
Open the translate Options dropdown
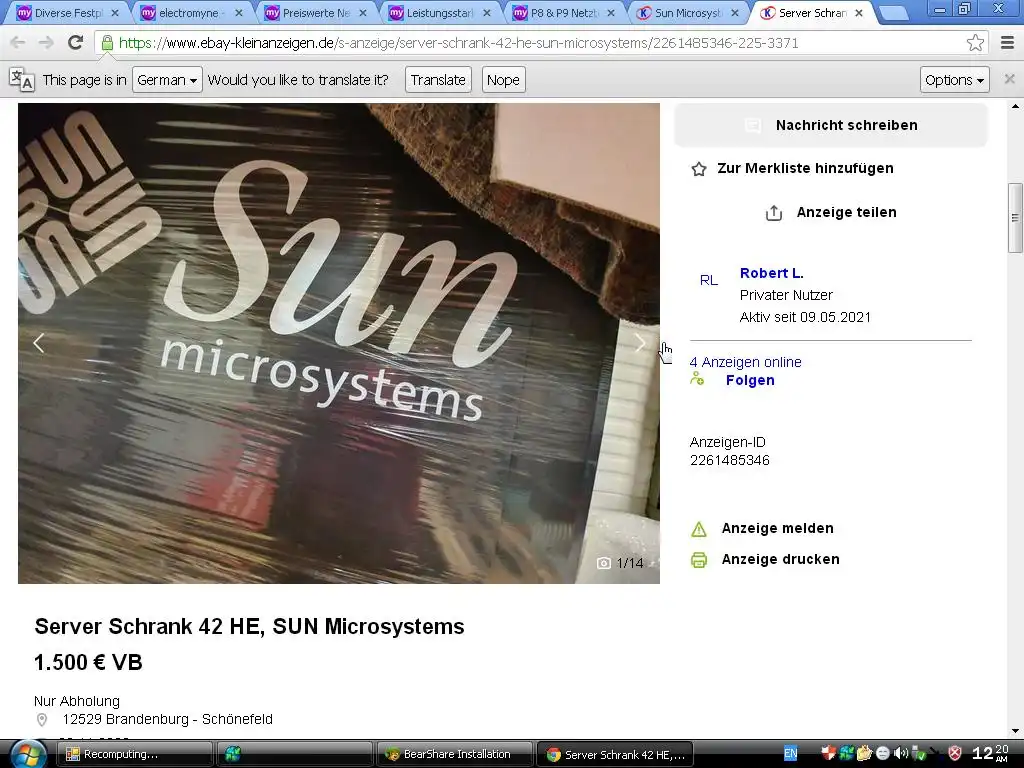954,80
